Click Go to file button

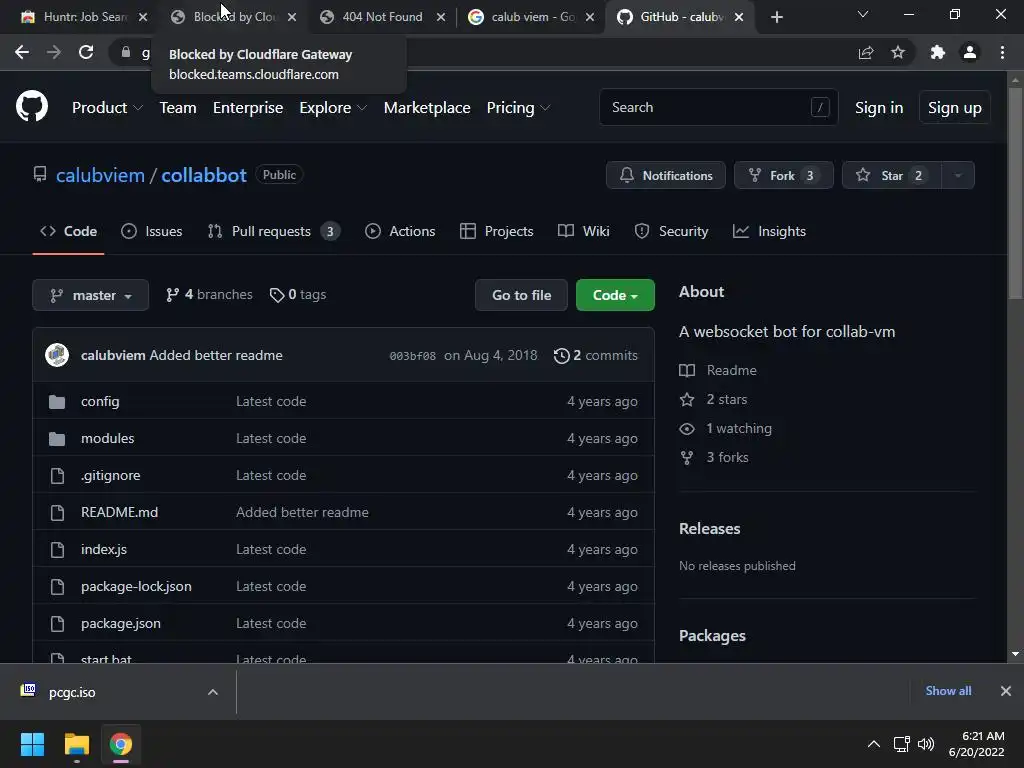[521, 295]
